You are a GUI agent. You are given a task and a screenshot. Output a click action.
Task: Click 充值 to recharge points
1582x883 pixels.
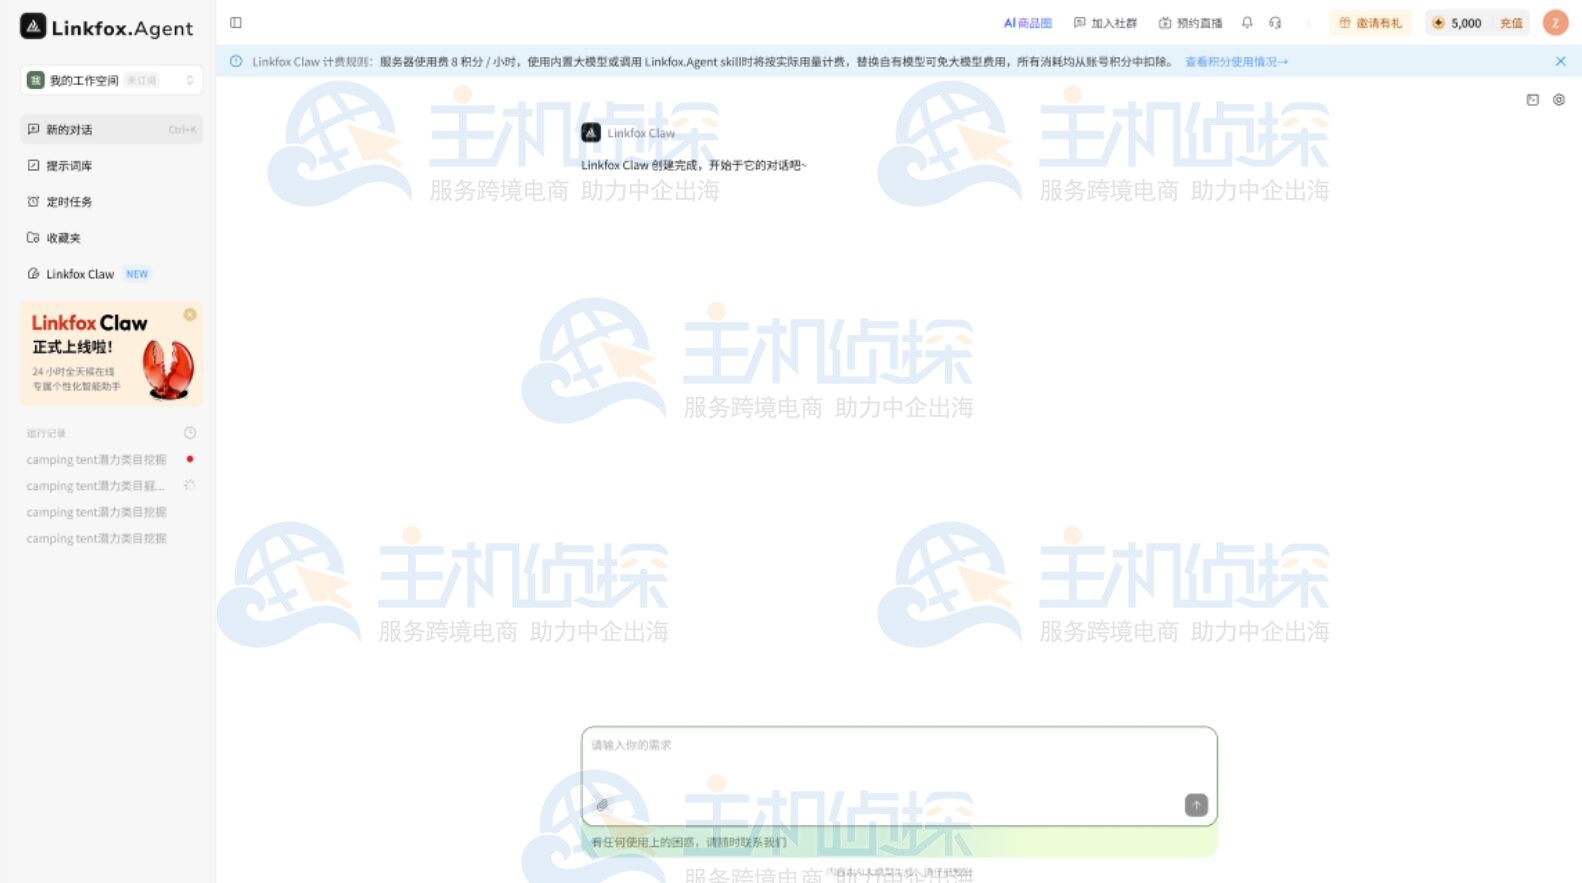(1511, 23)
